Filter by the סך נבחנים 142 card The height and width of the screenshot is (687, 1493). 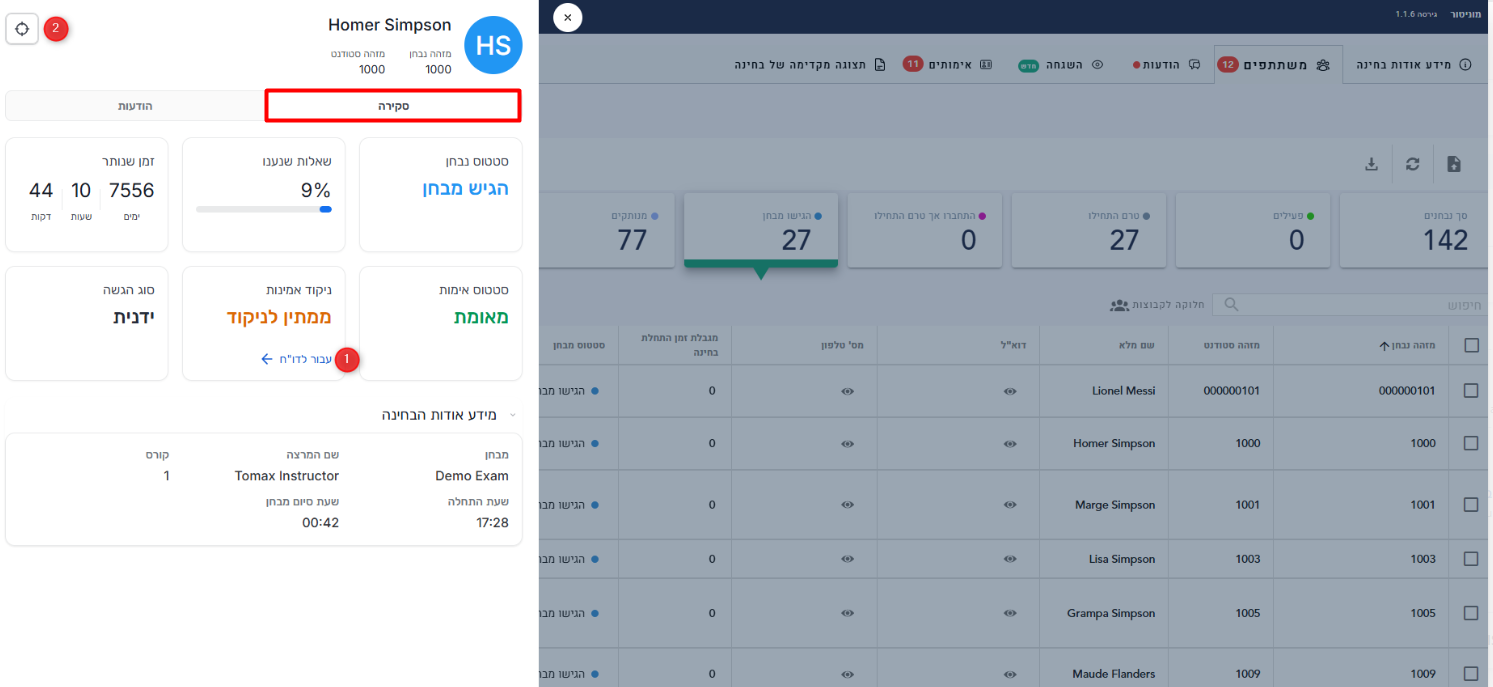point(1414,230)
